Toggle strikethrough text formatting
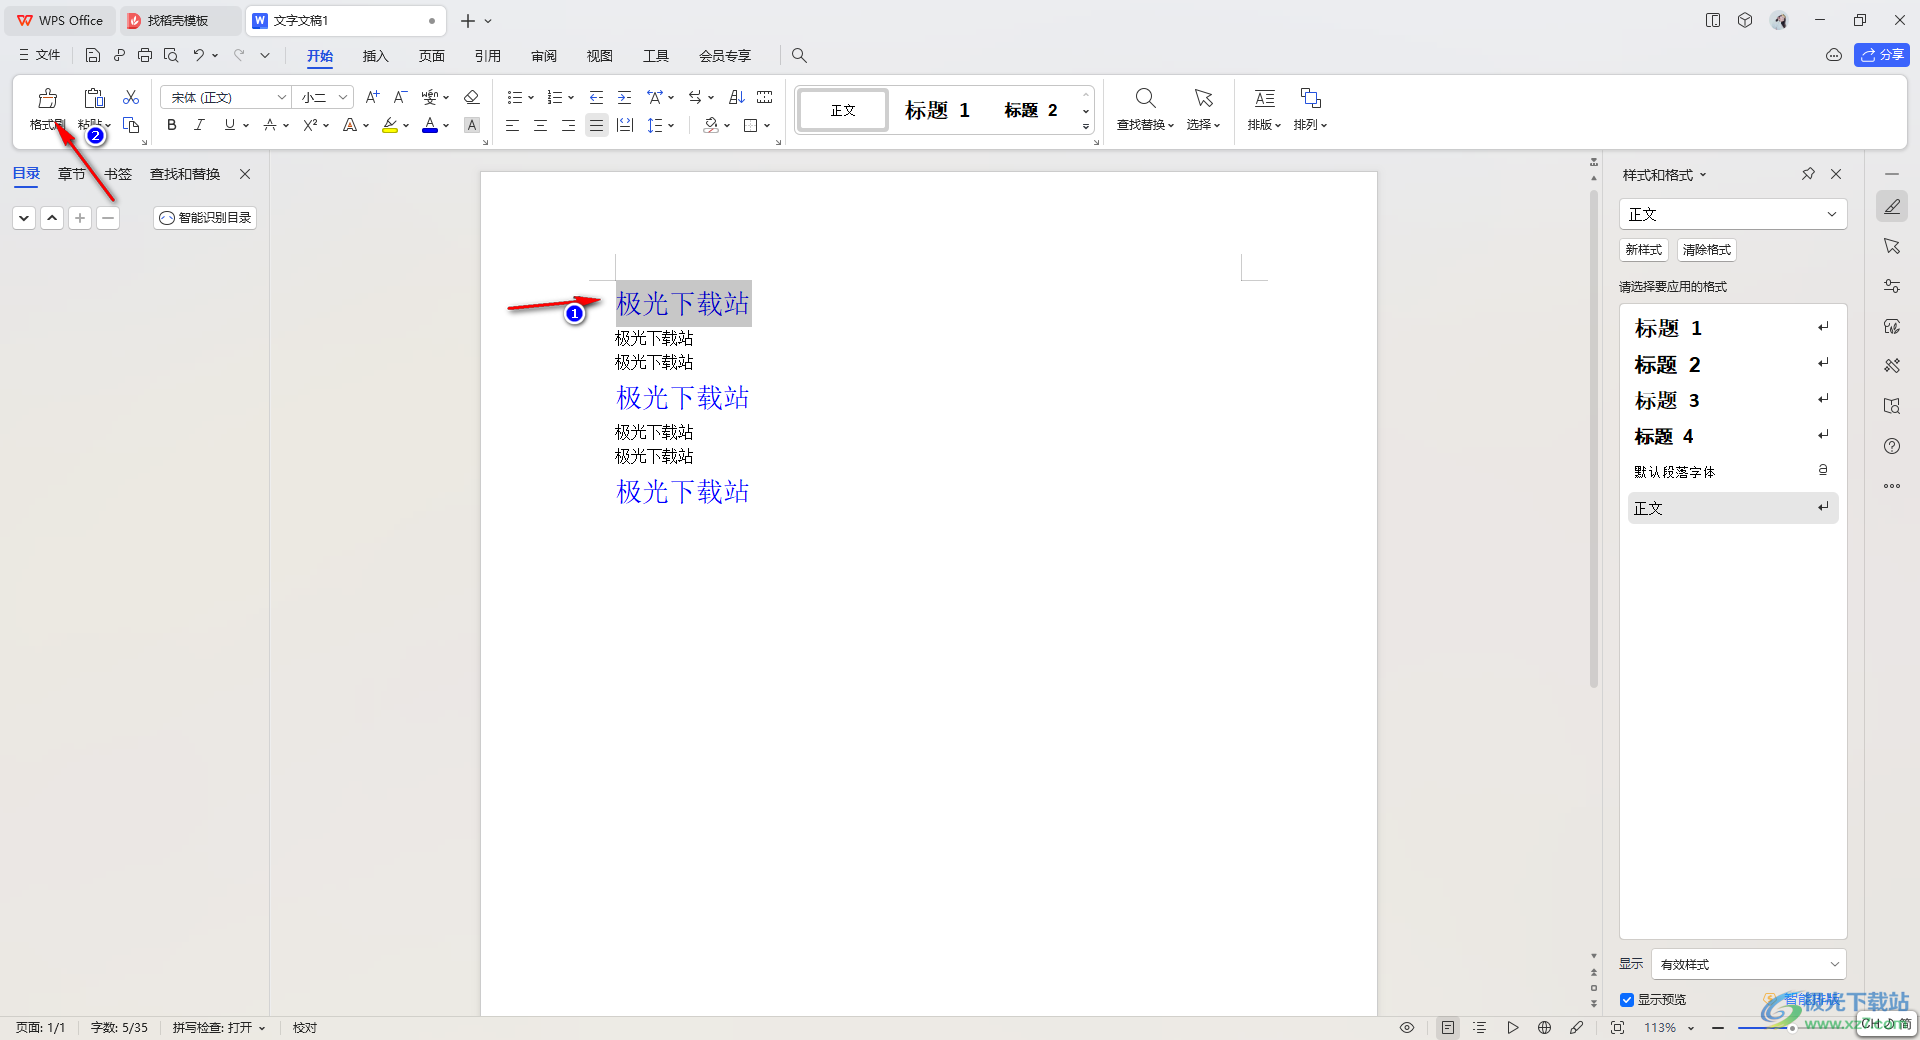The height and width of the screenshot is (1040, 1920). 270,125
